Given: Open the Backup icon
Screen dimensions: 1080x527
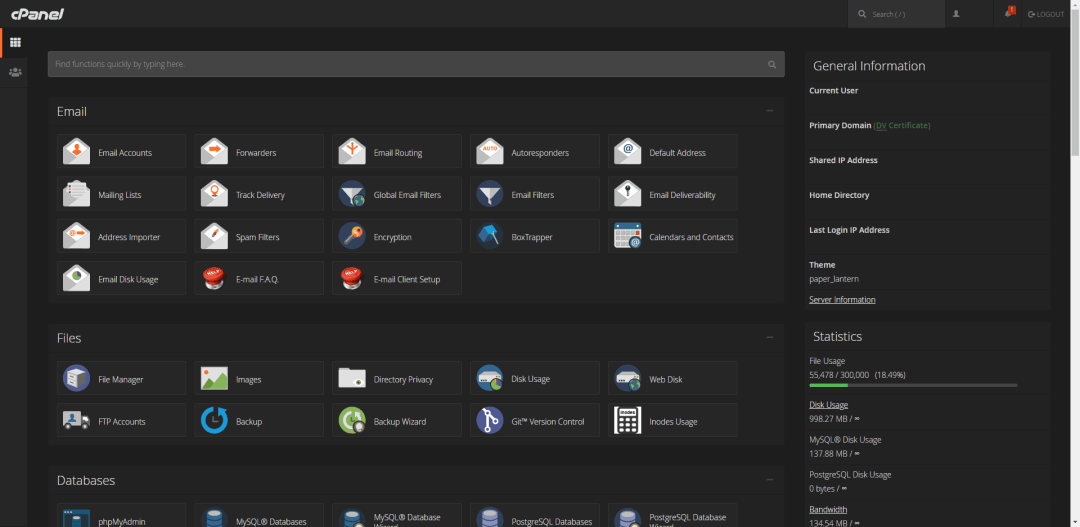Looking at the screenshot, I should [215, 421].
